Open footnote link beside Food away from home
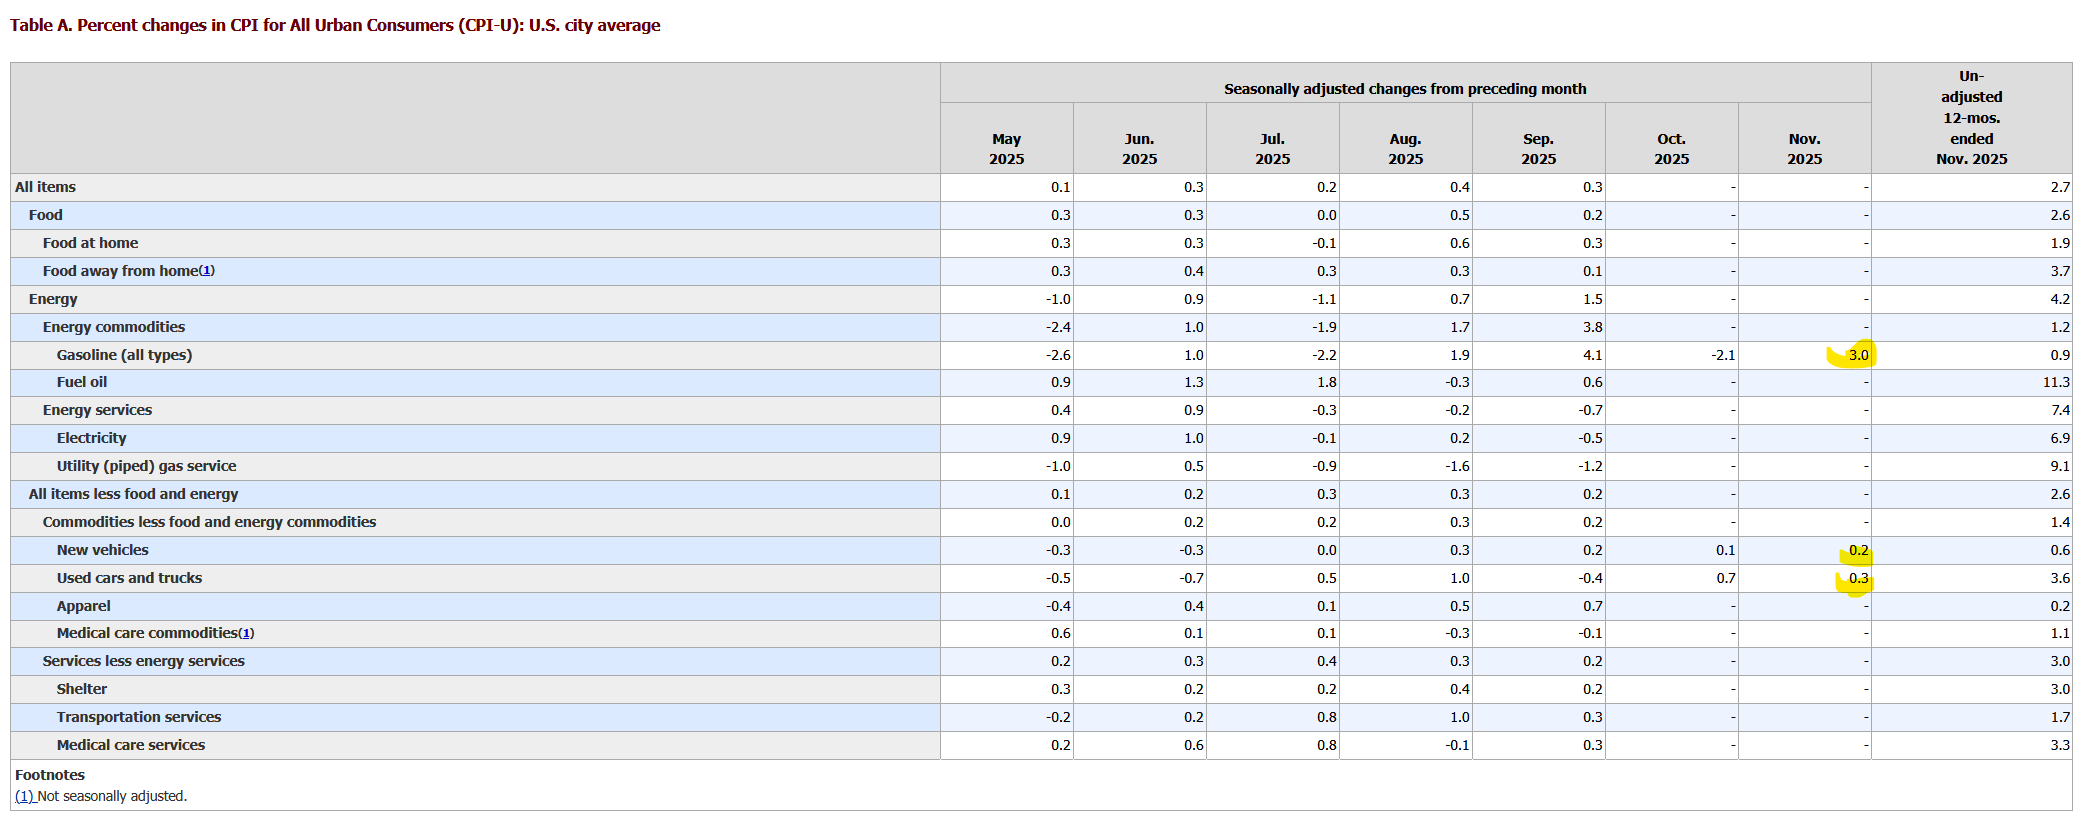The height and width of the screenshot is (814, 2092). 207,271
